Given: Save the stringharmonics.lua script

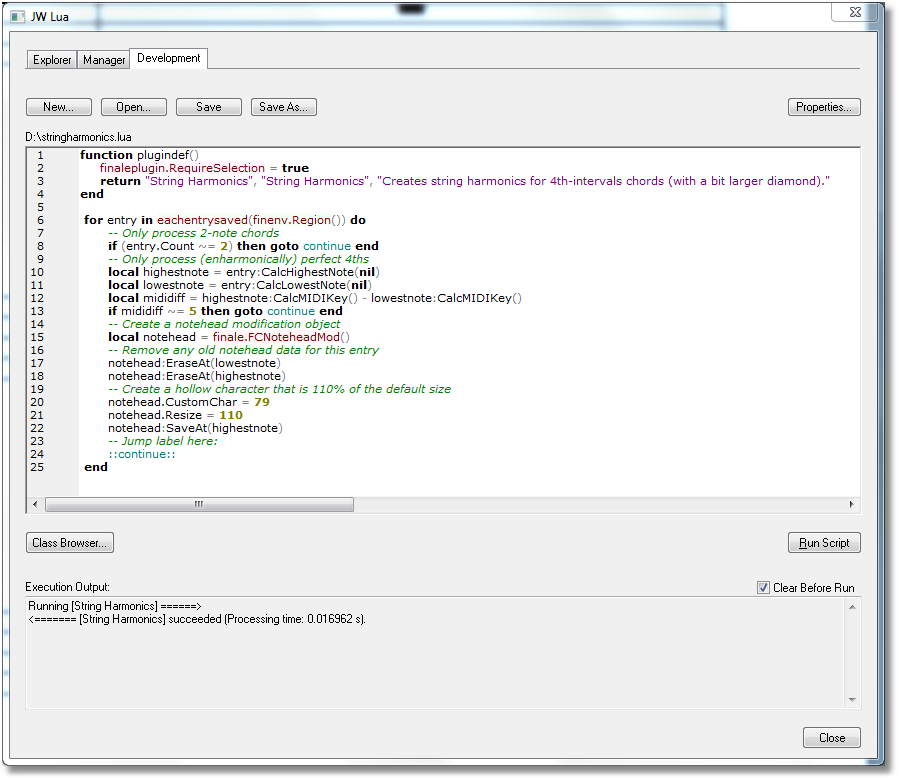Looking at the screenshot, I should click(x=208, y=107).
